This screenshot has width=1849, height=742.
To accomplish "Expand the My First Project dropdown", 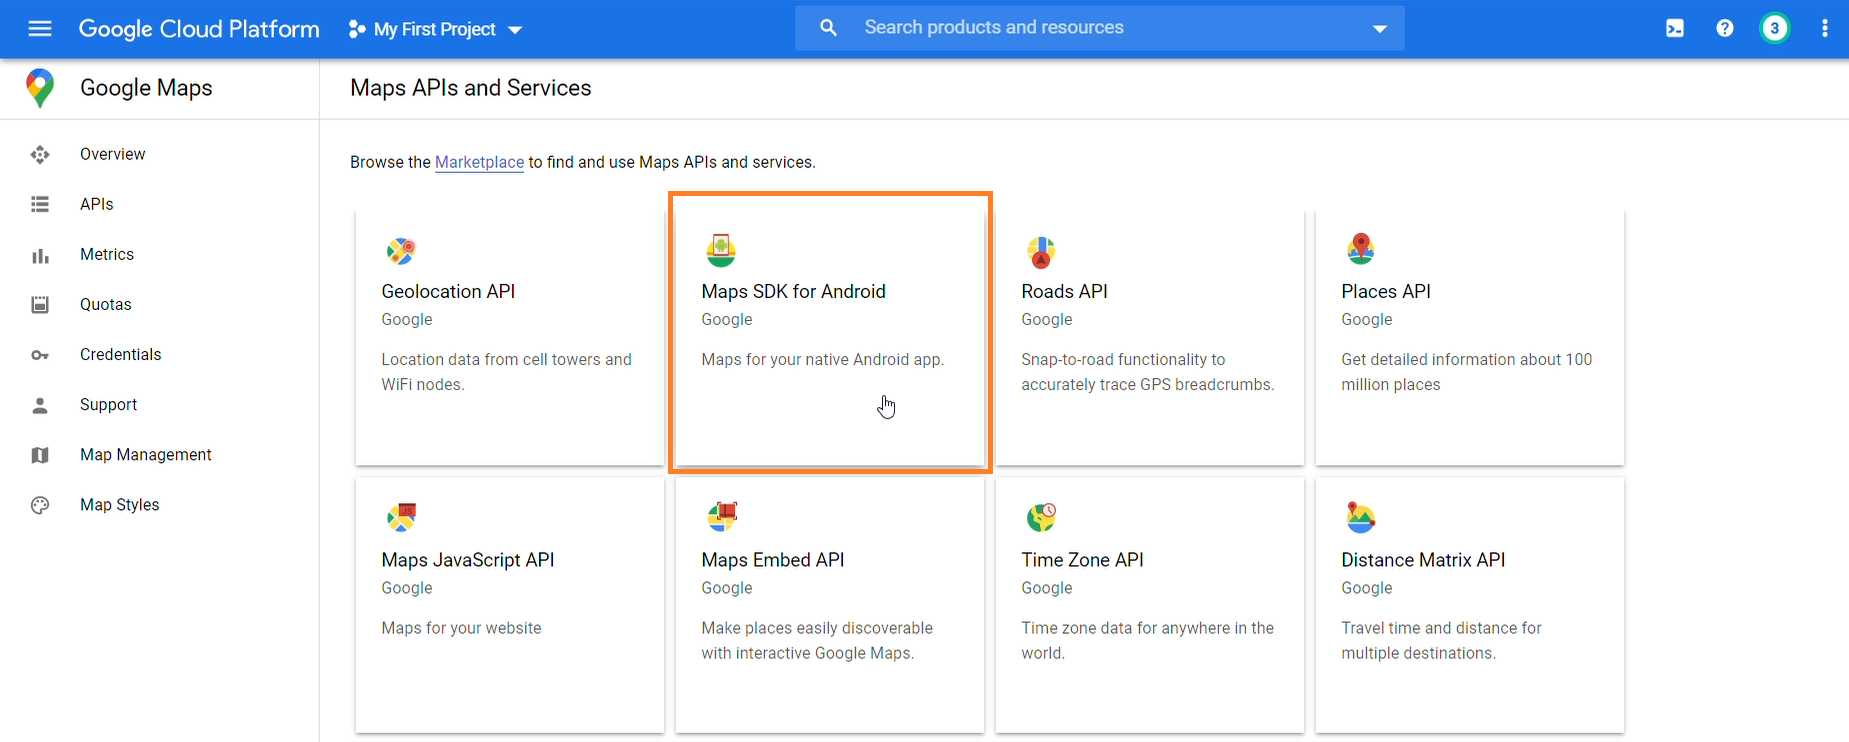I will coord(515,30).
